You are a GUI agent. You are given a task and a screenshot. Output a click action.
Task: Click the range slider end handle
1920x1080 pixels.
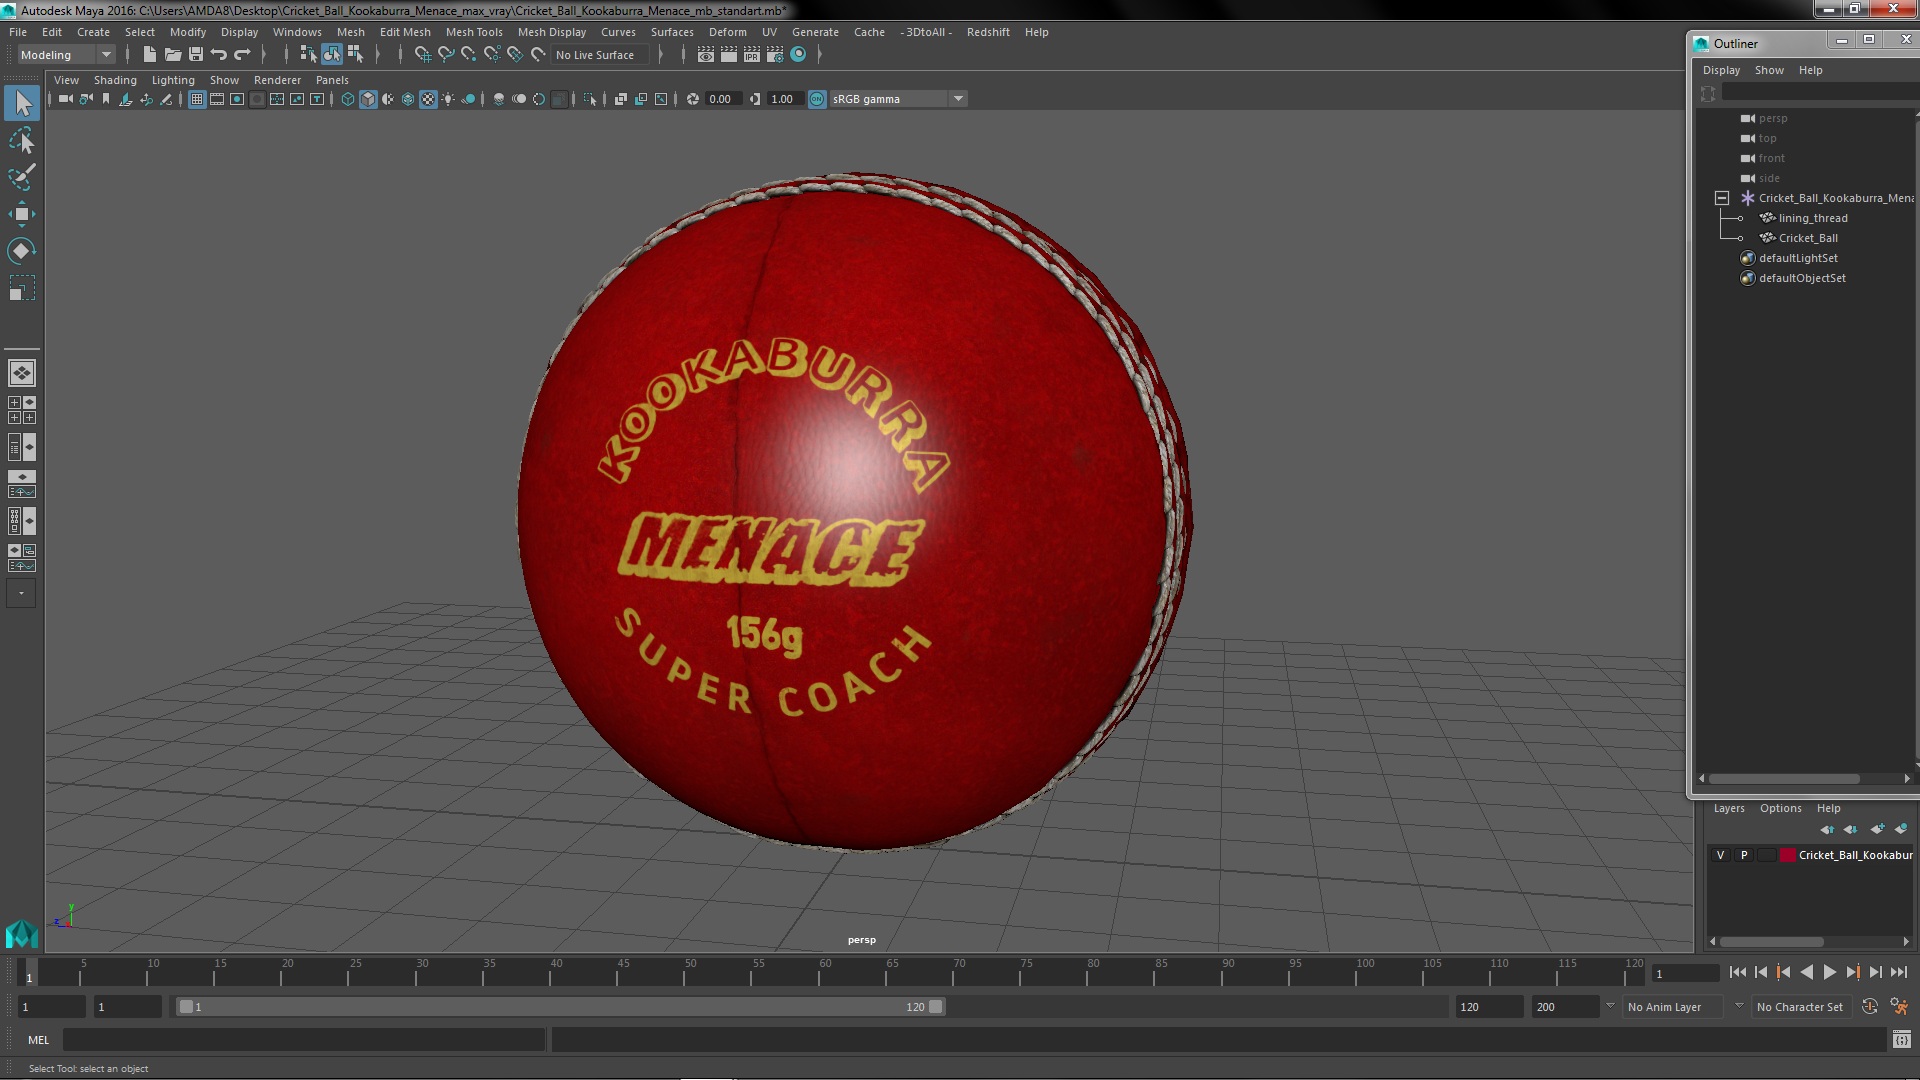(936, 1007)
